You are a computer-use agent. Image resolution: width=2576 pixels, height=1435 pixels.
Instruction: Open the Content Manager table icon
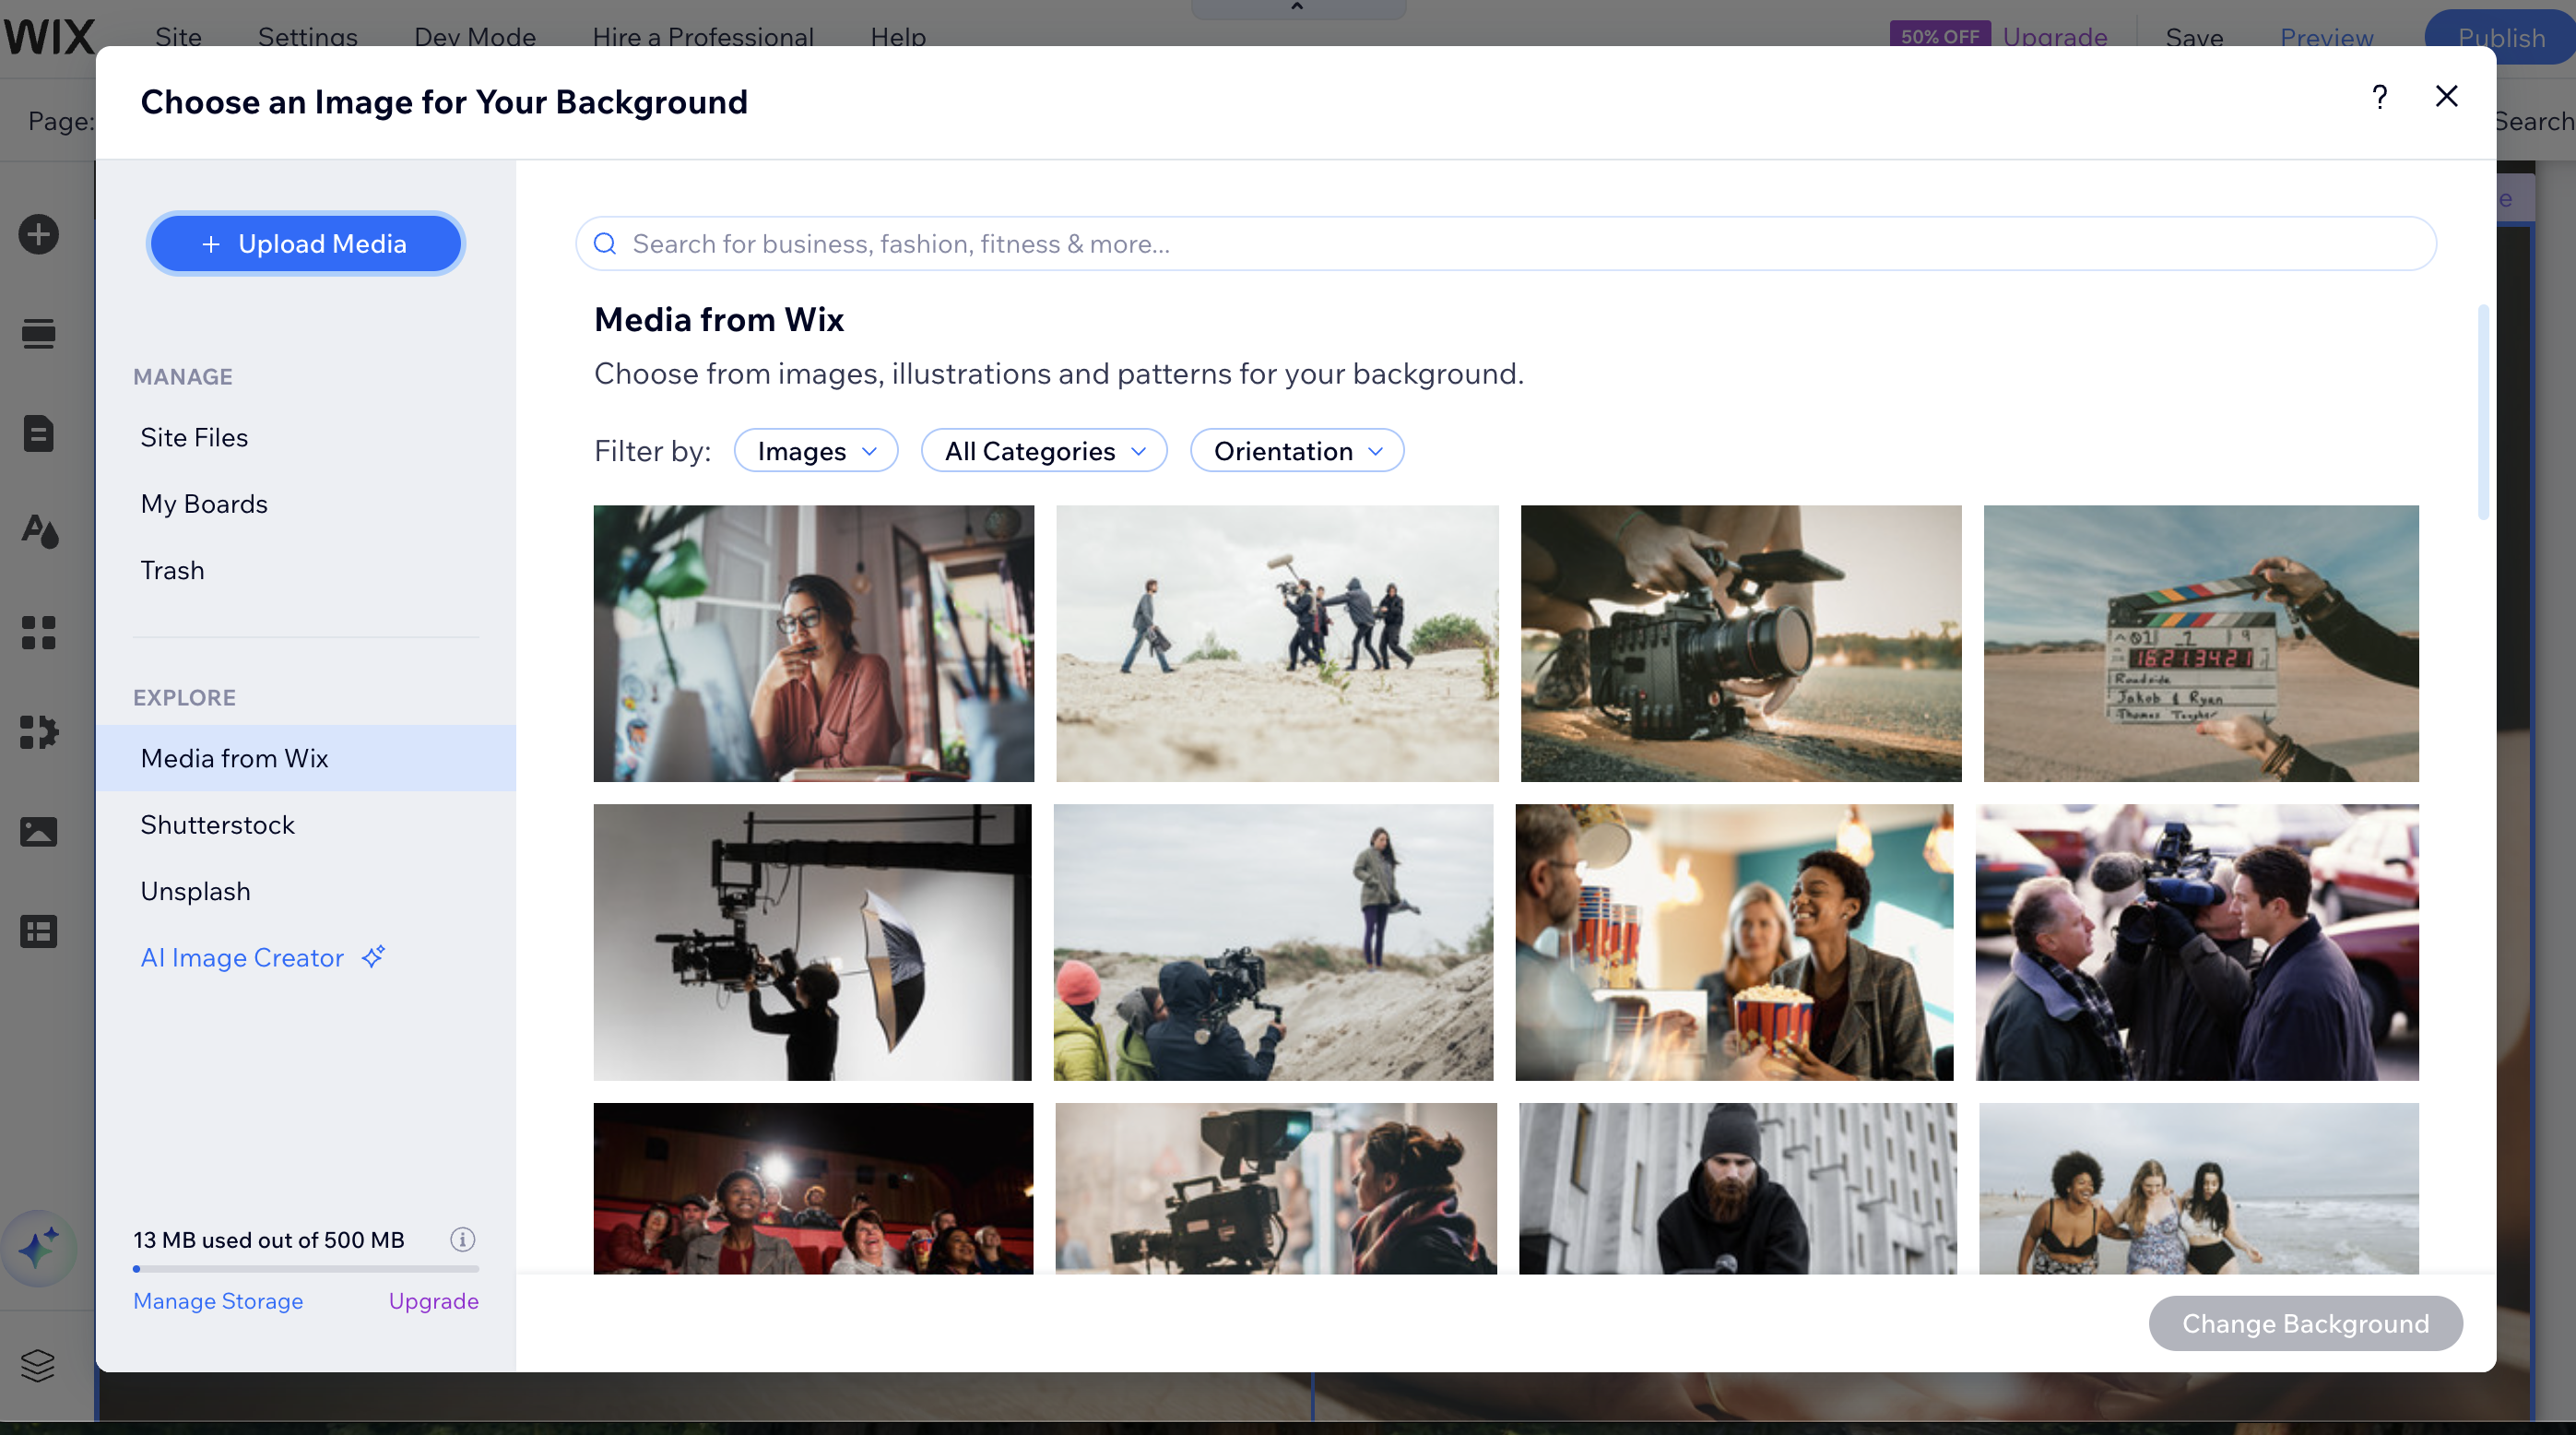coord(38,931)
